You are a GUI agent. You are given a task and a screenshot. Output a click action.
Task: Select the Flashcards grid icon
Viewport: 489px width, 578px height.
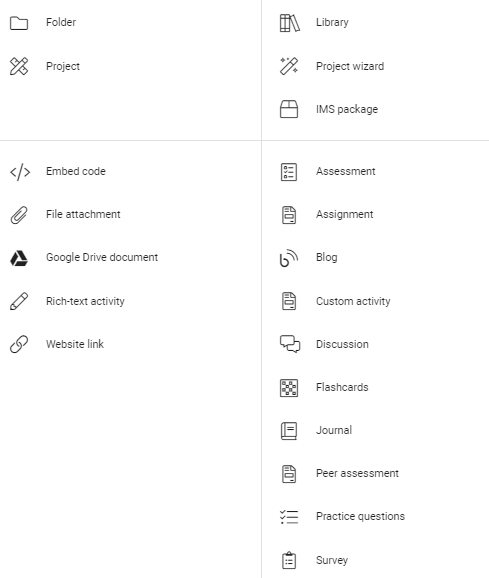[289, 388]
